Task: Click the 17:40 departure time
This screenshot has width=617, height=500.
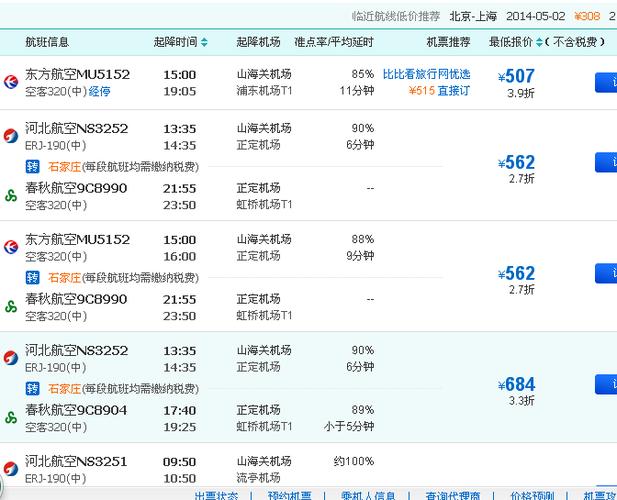Action: click(179, 411)
